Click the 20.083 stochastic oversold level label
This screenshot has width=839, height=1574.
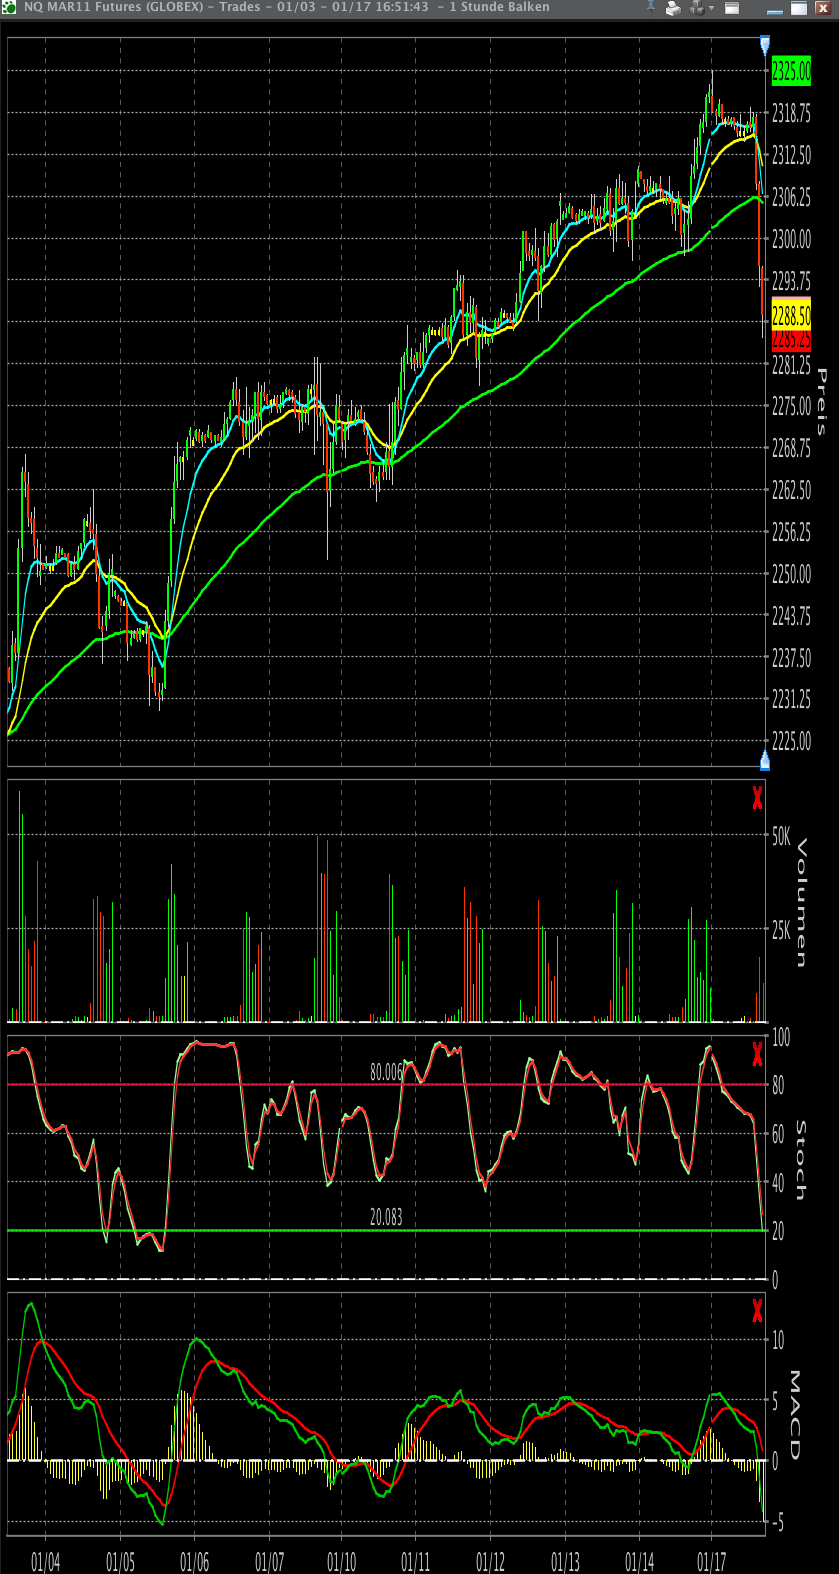tap(386, 1217)
